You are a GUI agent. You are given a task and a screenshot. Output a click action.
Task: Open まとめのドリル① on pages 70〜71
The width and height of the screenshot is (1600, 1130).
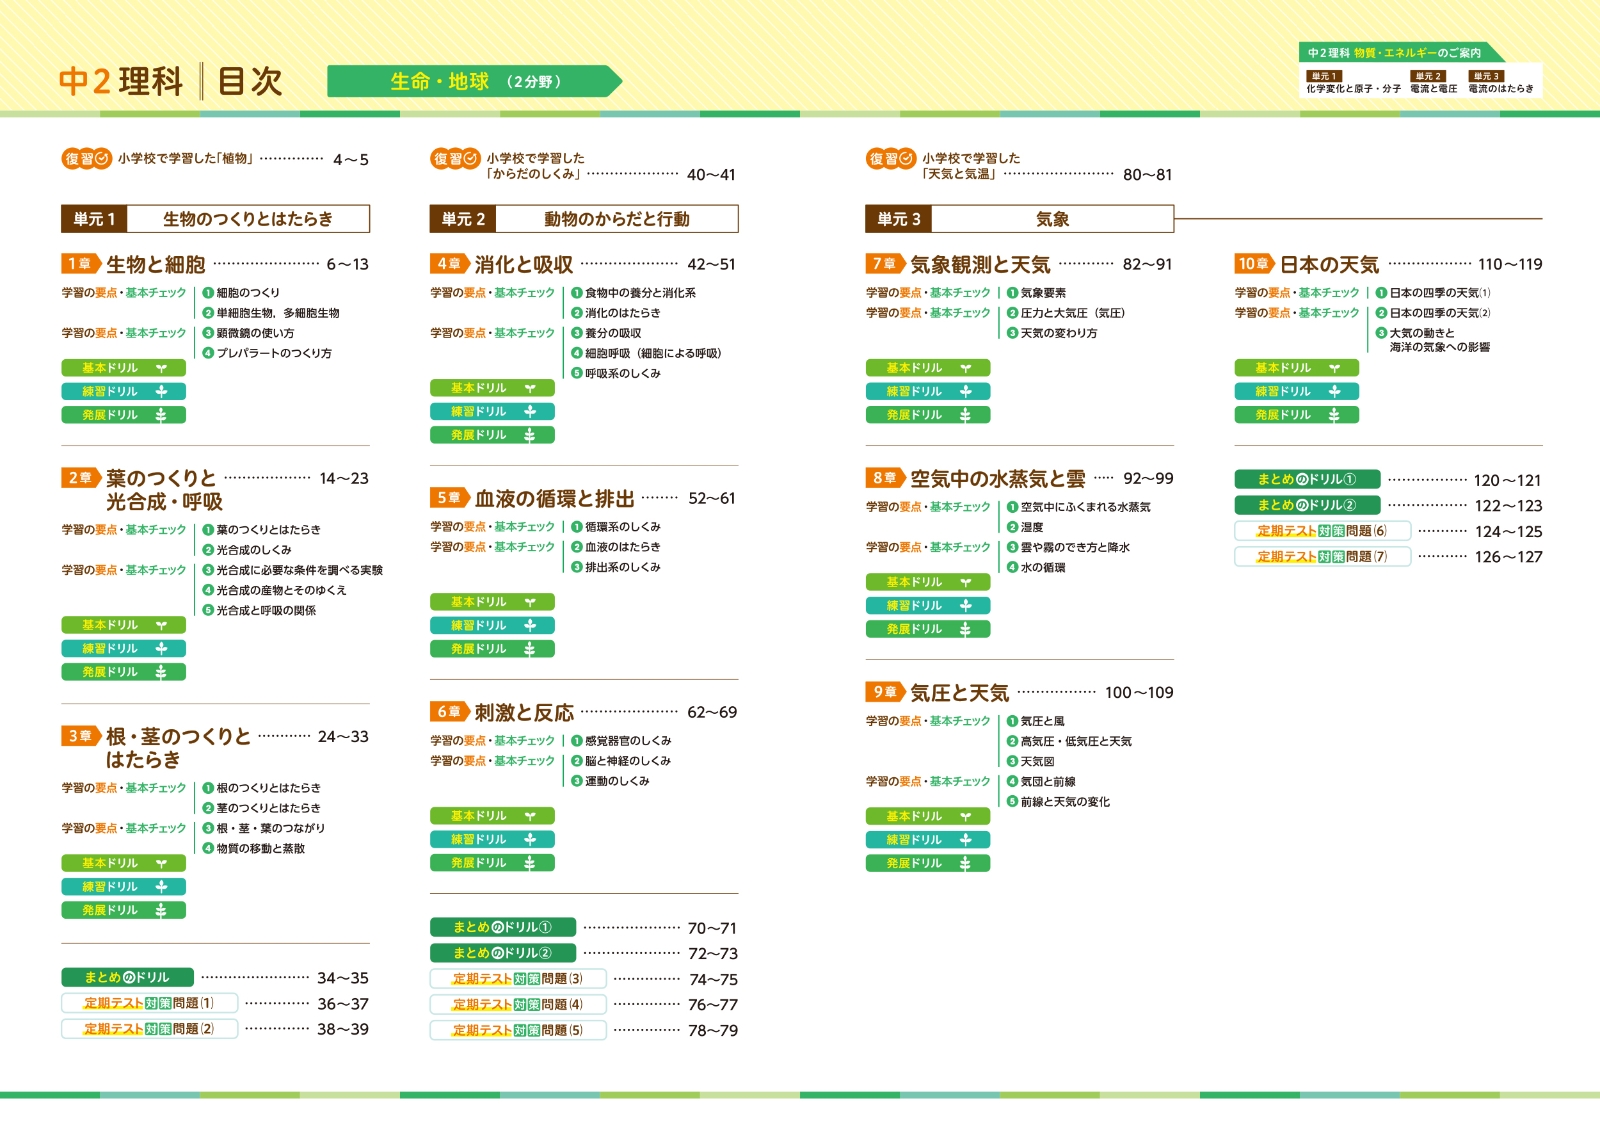click(503, 927)
